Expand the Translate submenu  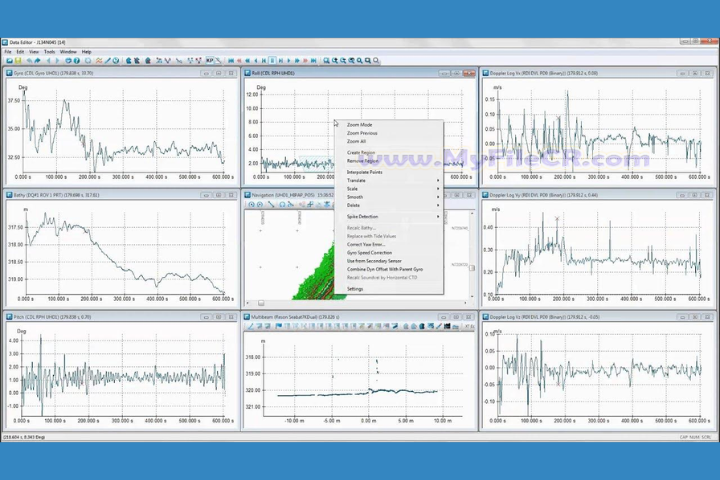388,181
